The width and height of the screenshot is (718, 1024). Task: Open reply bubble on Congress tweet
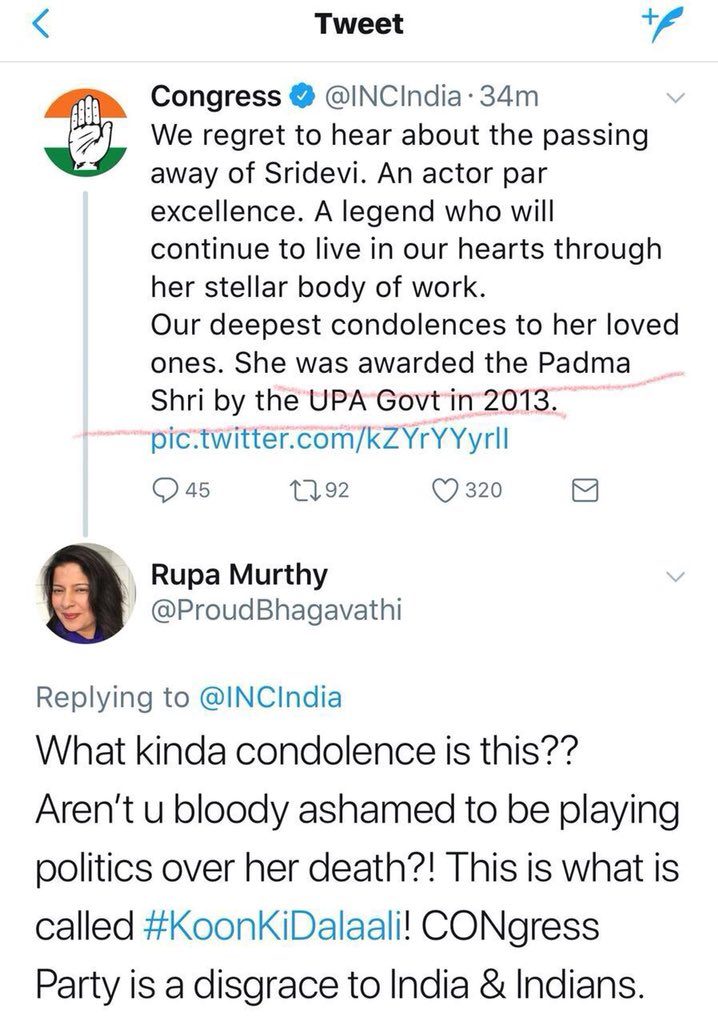click(165, 490)
